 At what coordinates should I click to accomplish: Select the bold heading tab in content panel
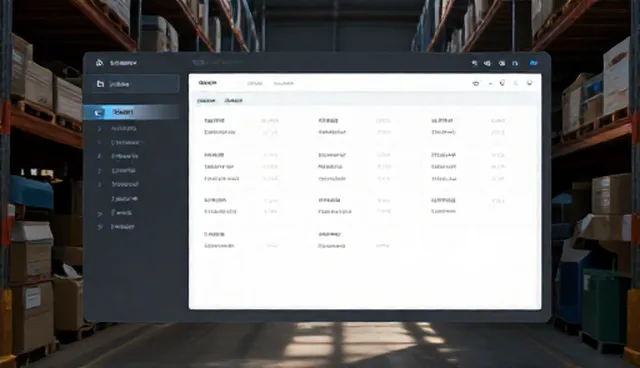click(x=207, y=83)
